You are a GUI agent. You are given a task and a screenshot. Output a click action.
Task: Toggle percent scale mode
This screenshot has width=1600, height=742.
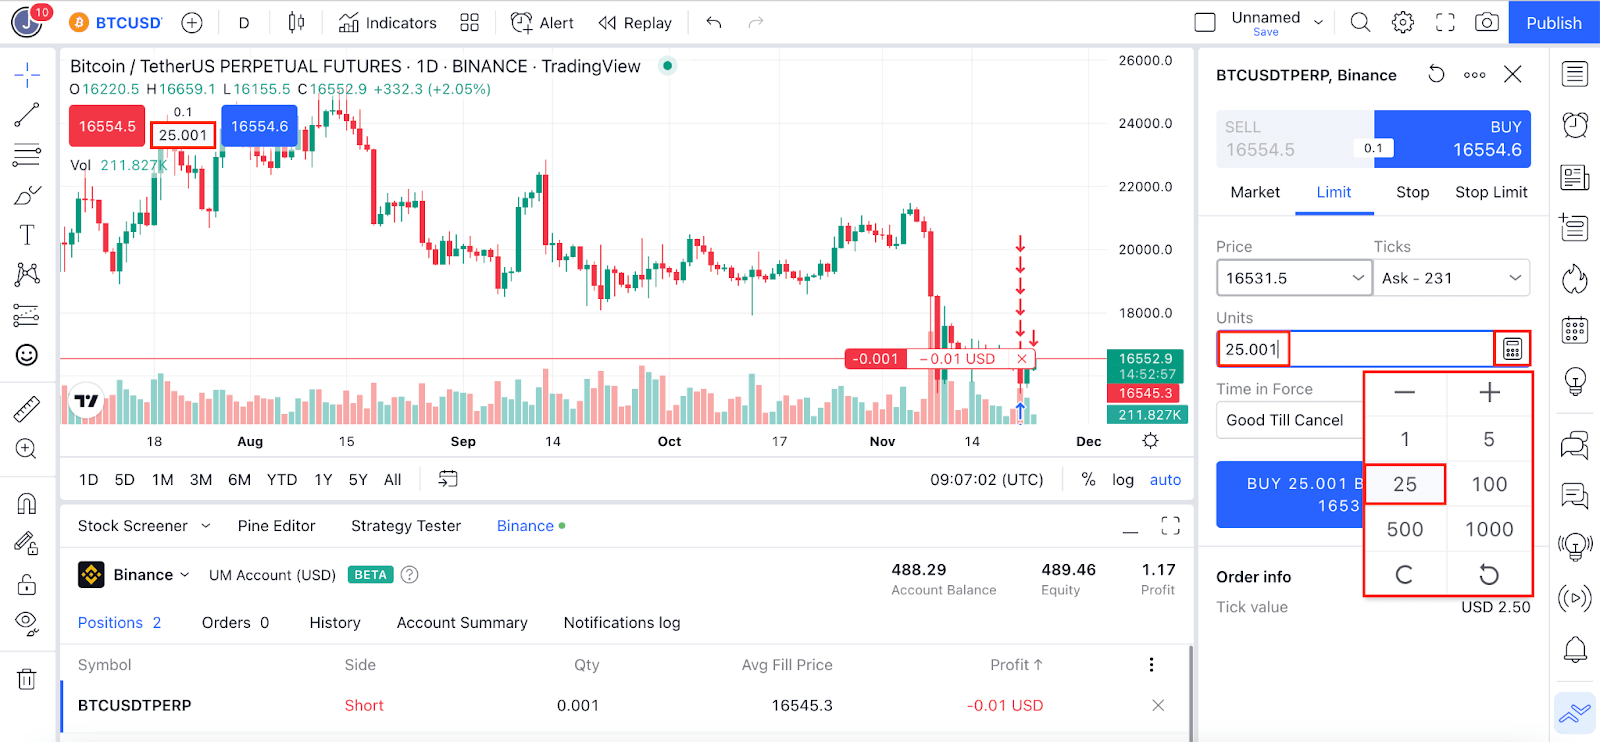tap(1088, 480)
